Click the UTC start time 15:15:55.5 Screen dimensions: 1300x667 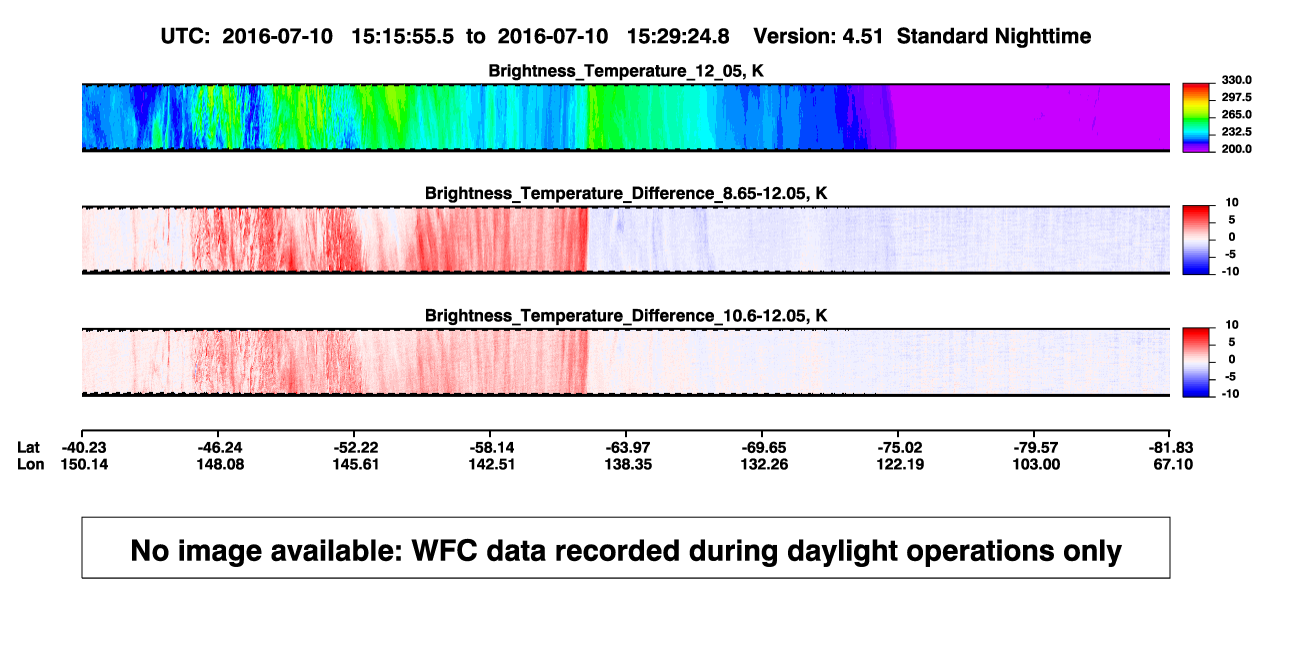pos(403,37)
